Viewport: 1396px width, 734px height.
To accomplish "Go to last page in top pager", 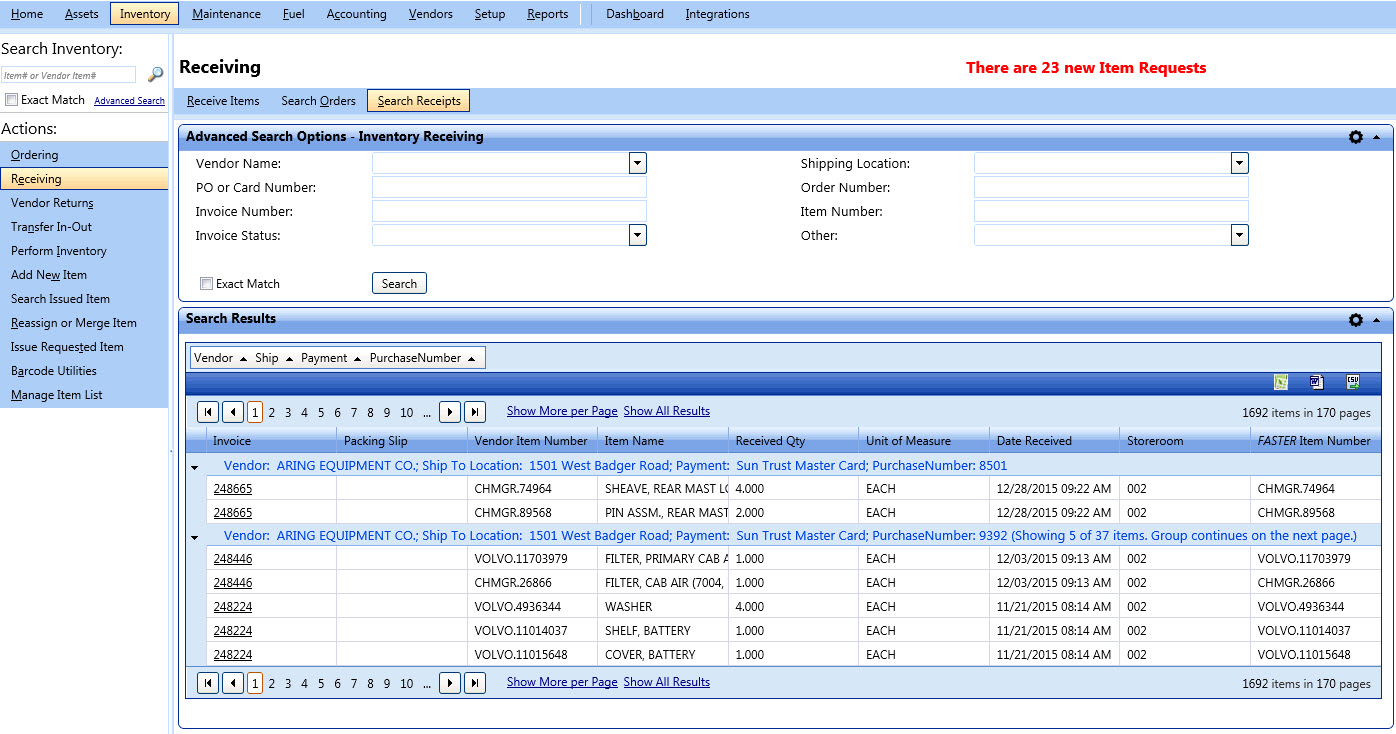I will pos(475,412).
